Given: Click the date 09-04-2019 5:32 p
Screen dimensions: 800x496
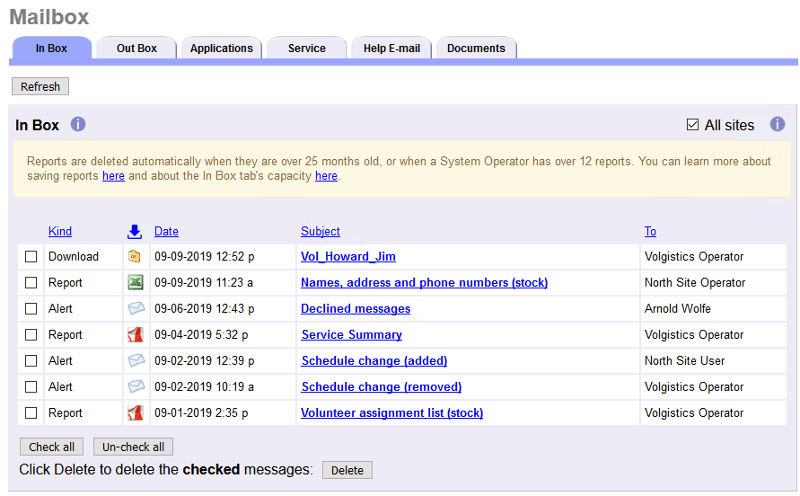Looking at the screenshot, I should click(x=201, y=335).
